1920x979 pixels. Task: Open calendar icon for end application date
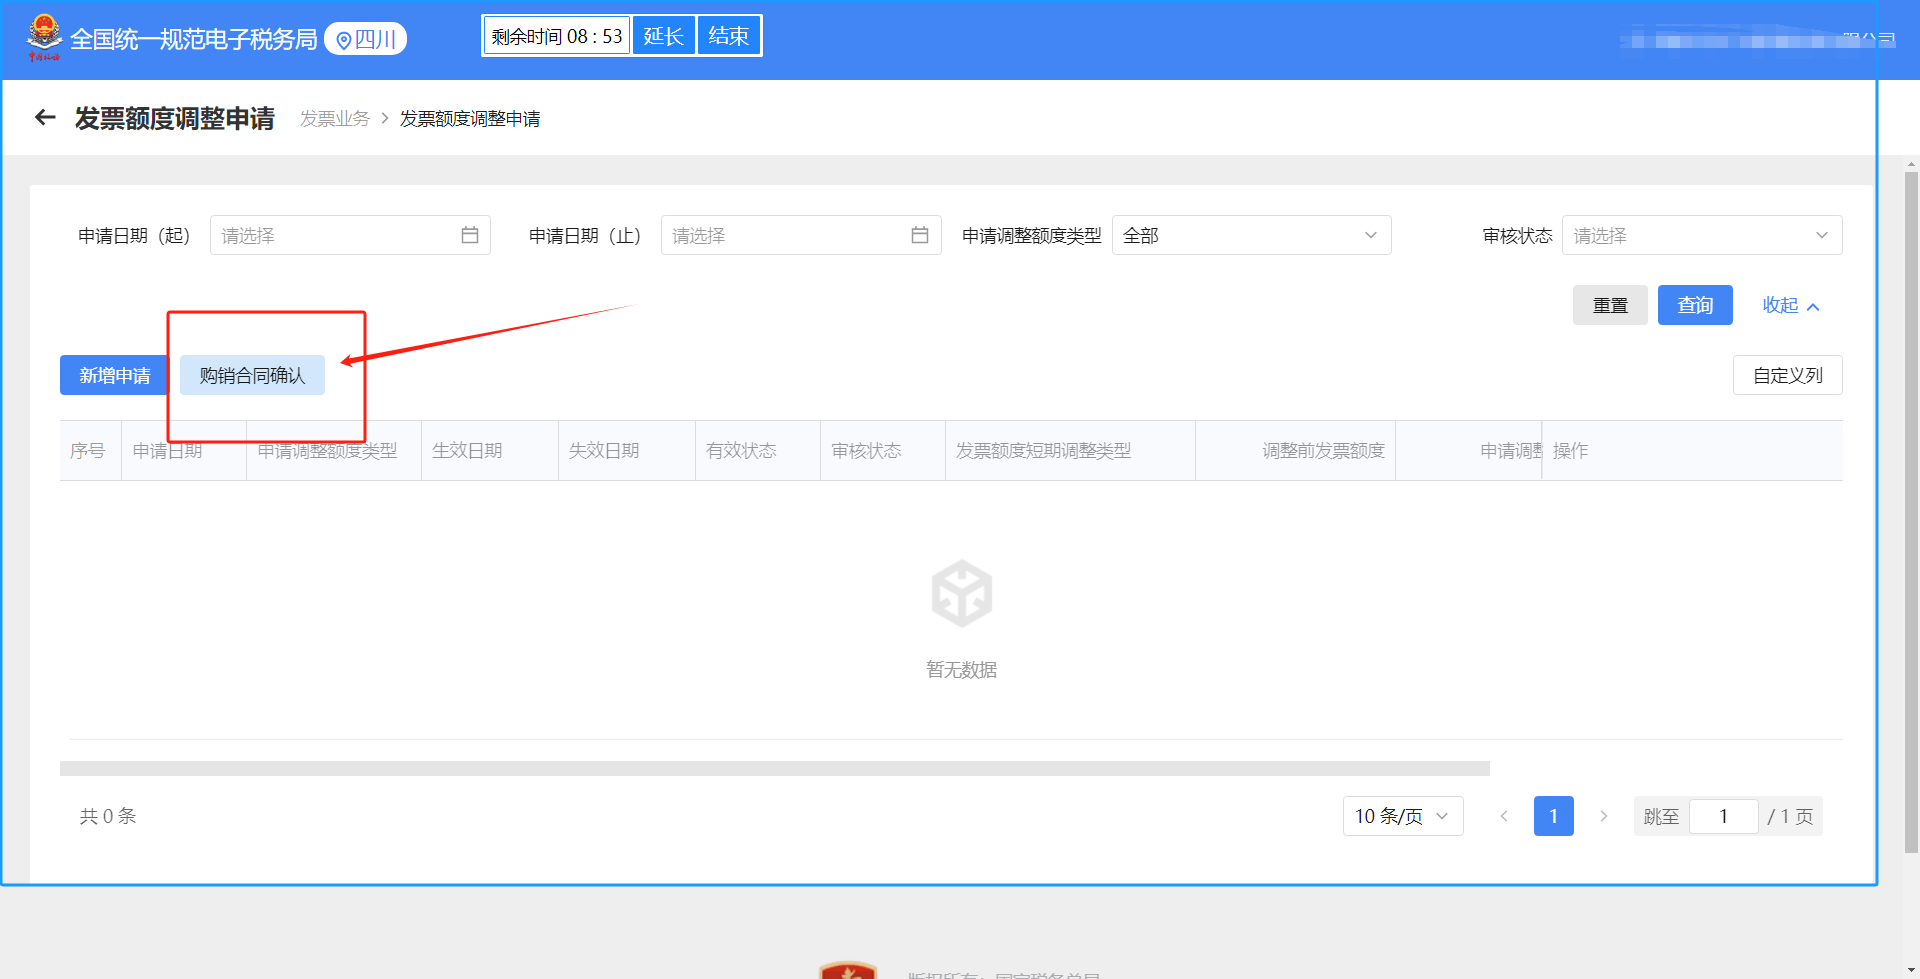point(919,235)
